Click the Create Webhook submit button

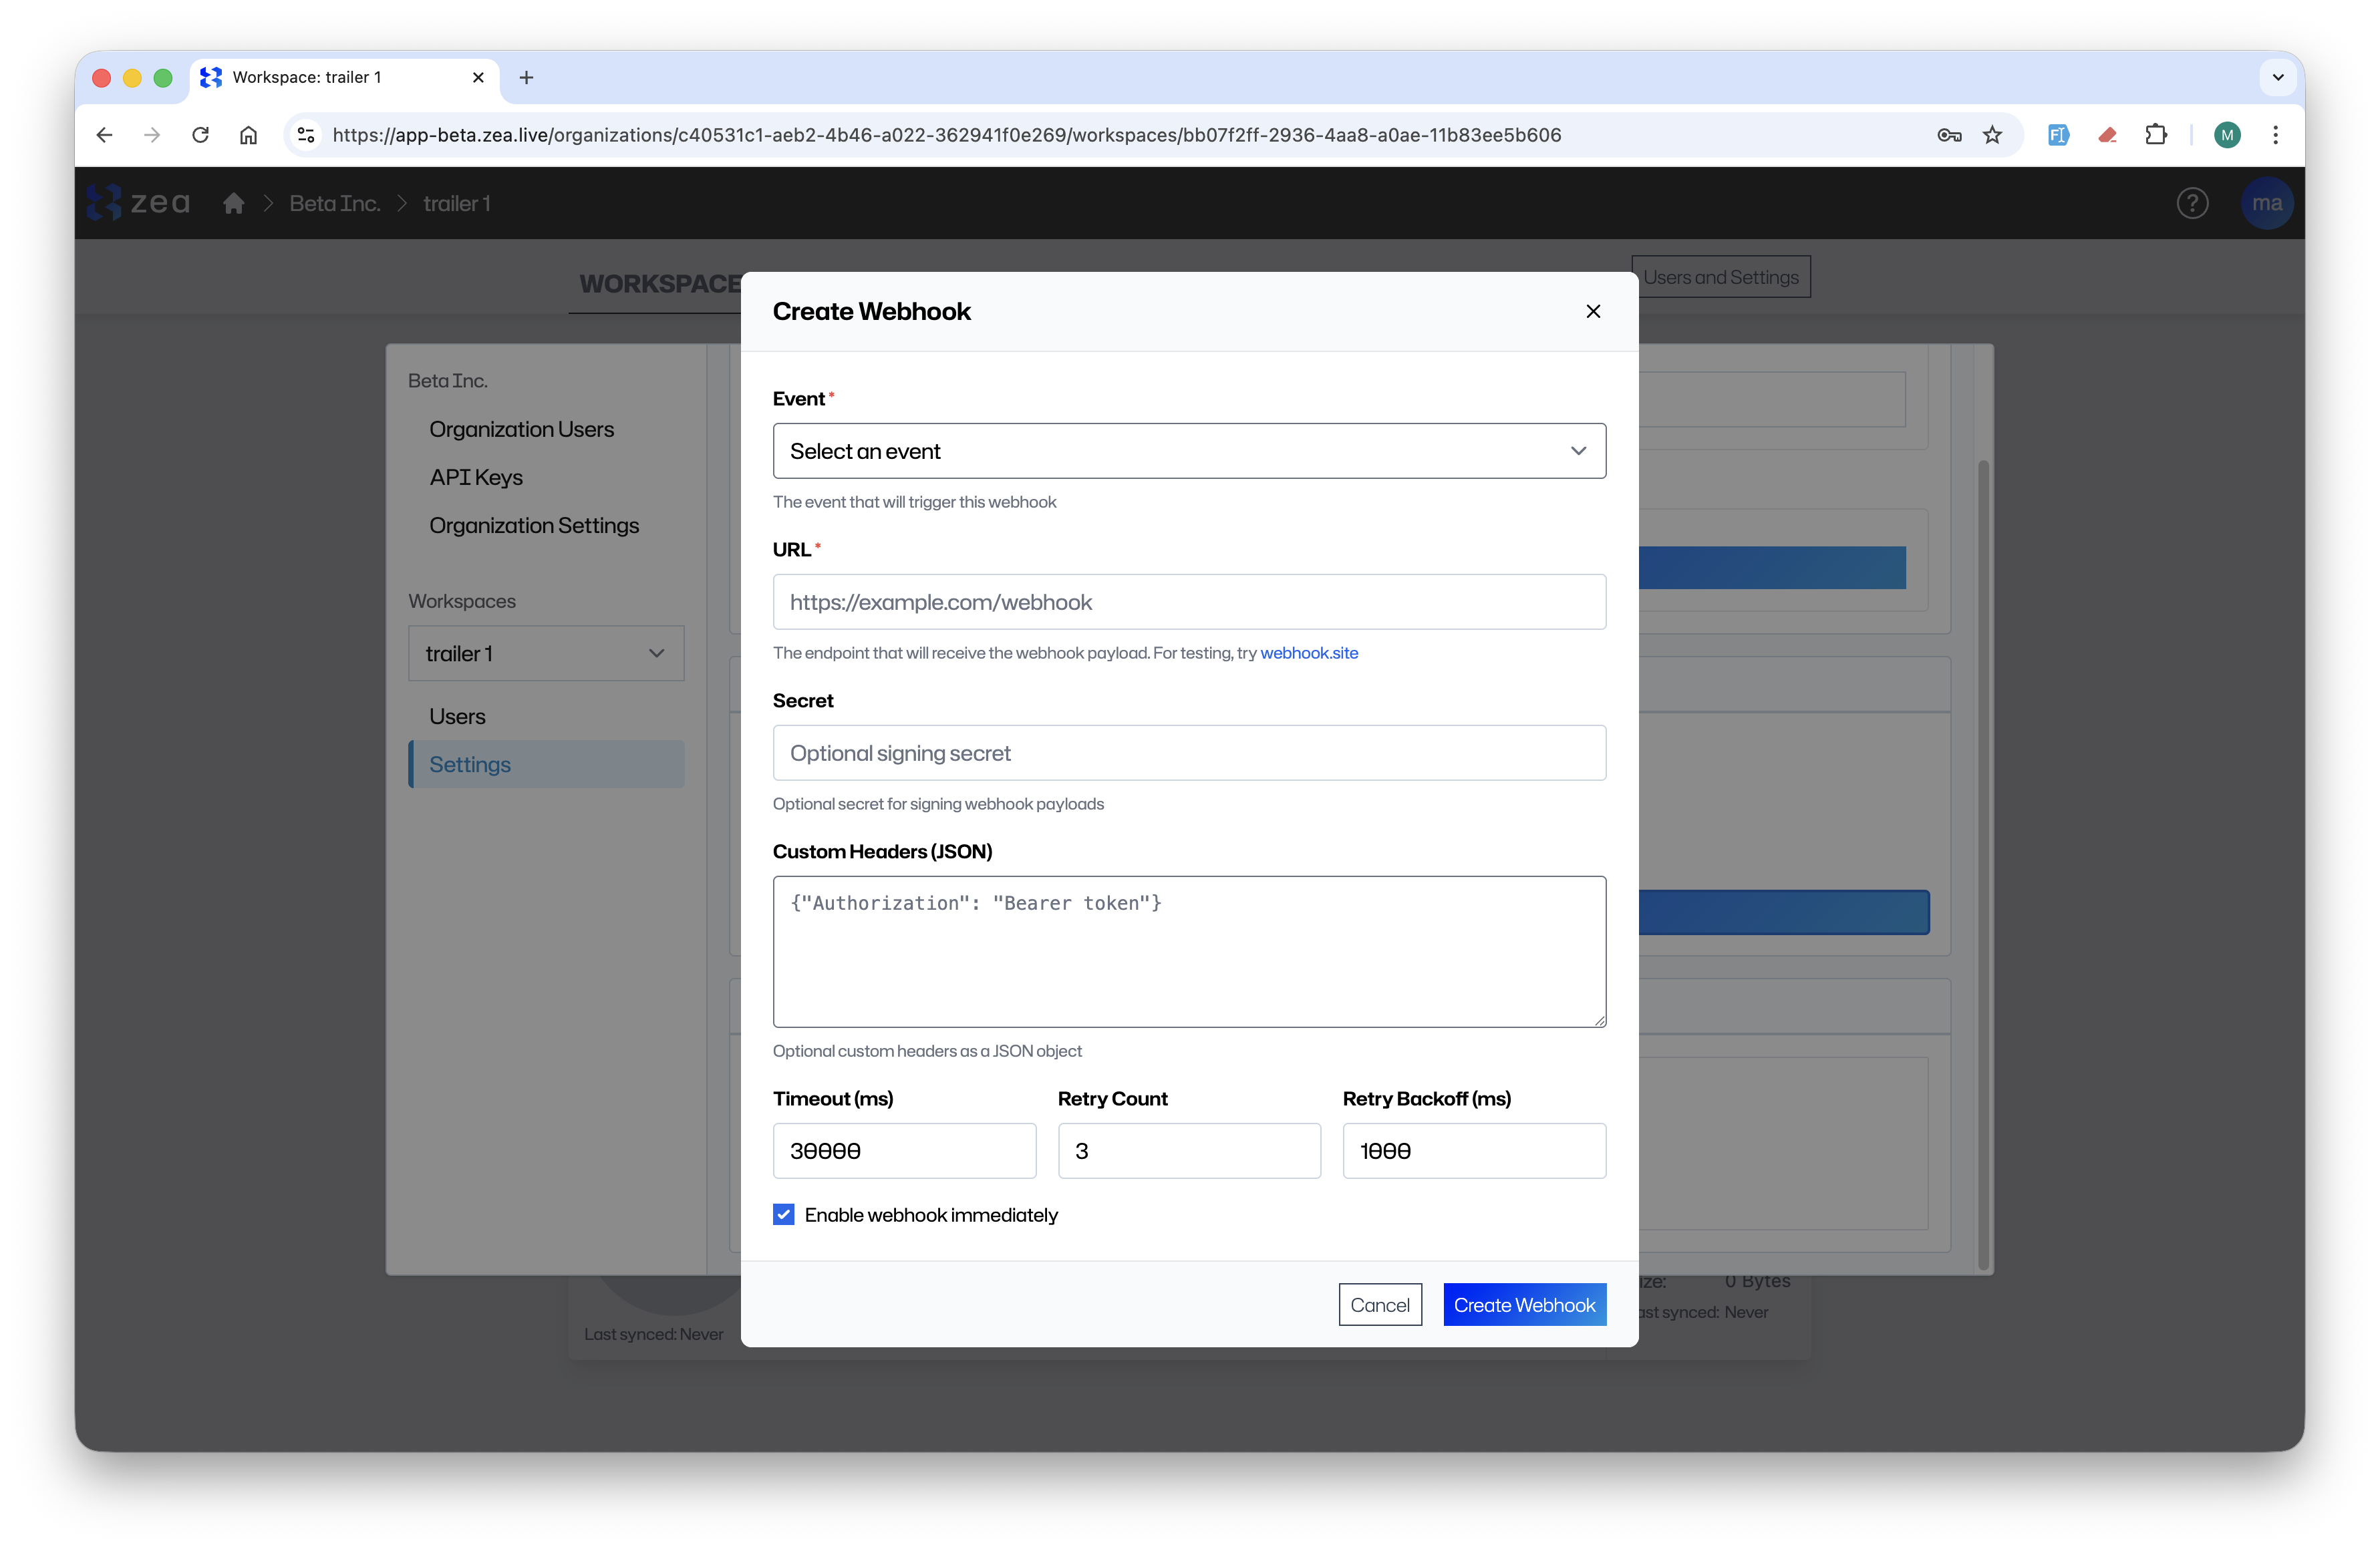(x=1523, y=1304)
